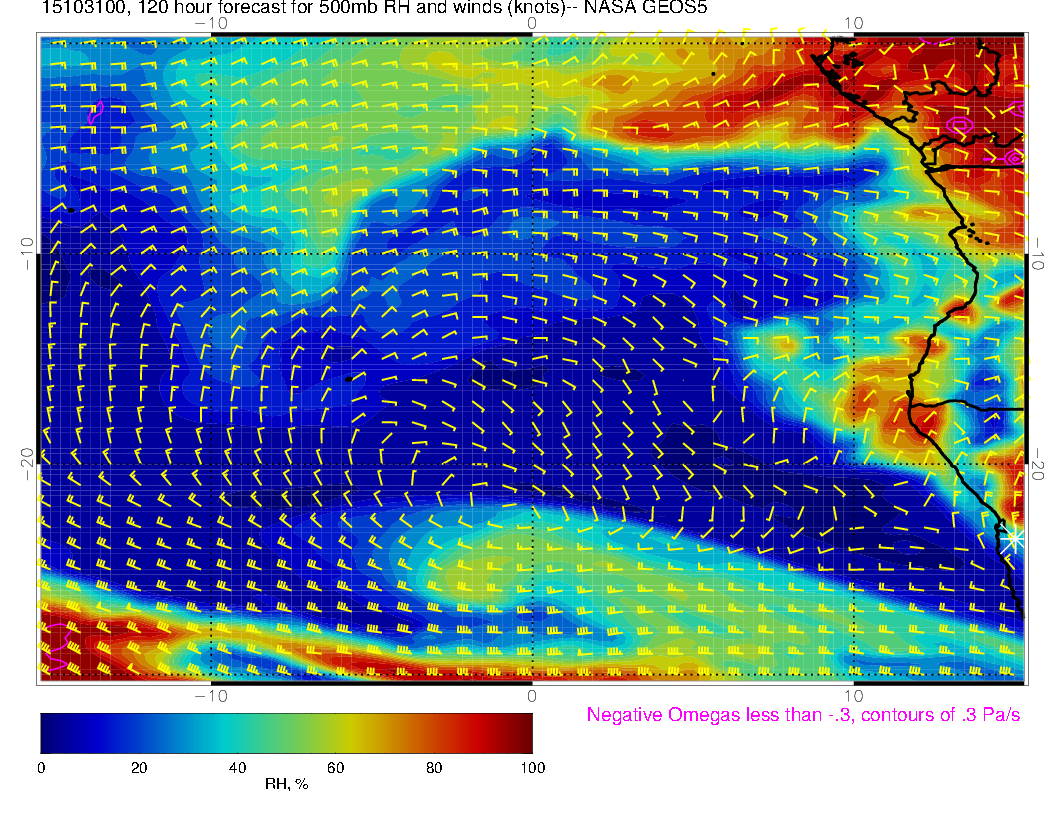
Task: Click the '100' tick label under the colorbar
Action: [532, 767]
